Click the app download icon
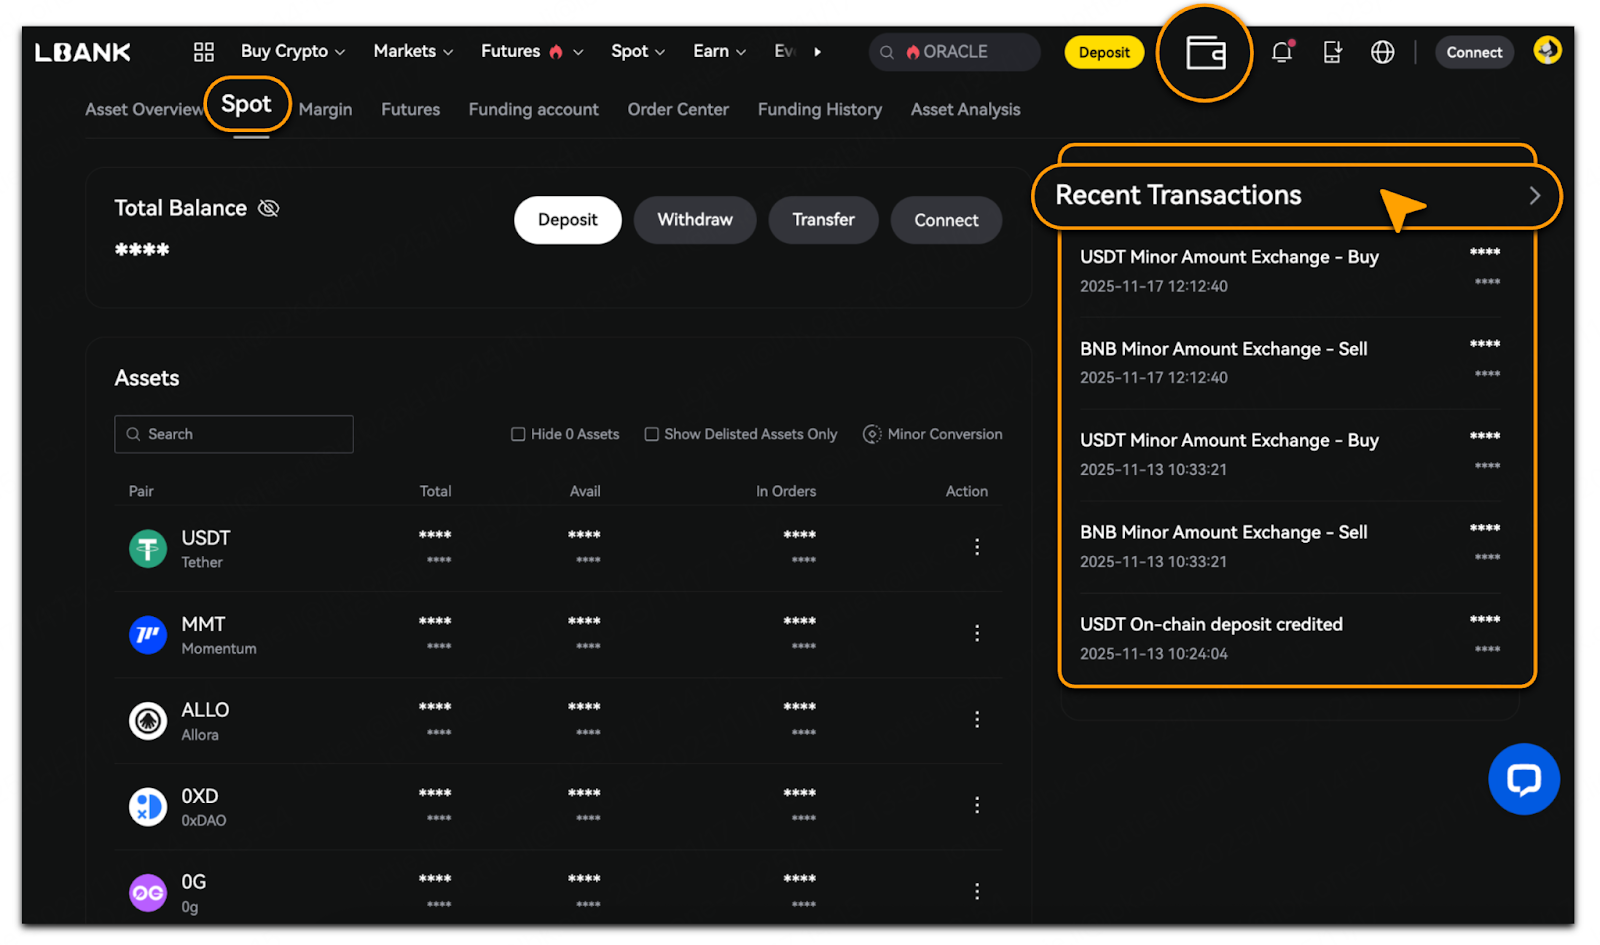This screenshot has height=945, width=1600. [x=1332, y=52]
